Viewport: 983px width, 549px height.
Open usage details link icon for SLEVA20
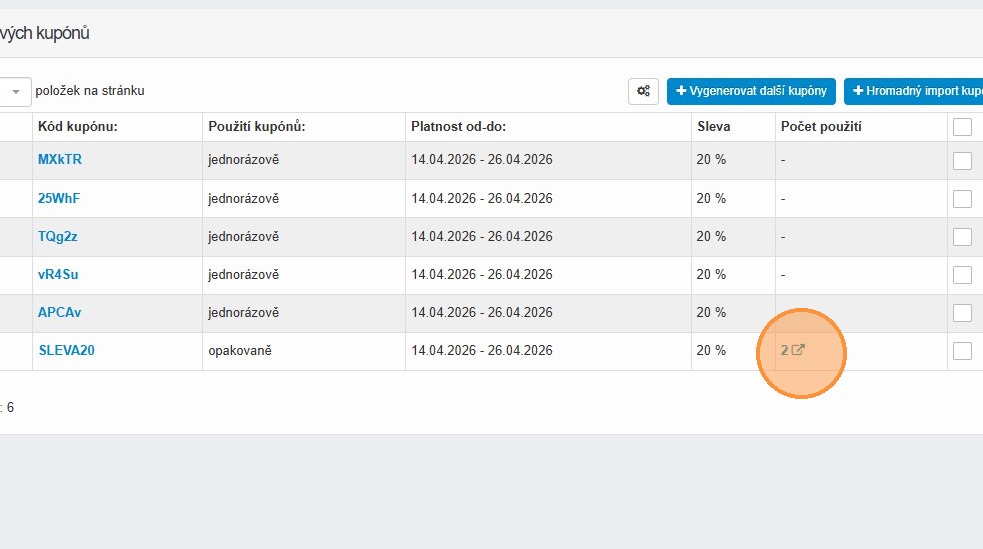798,350
